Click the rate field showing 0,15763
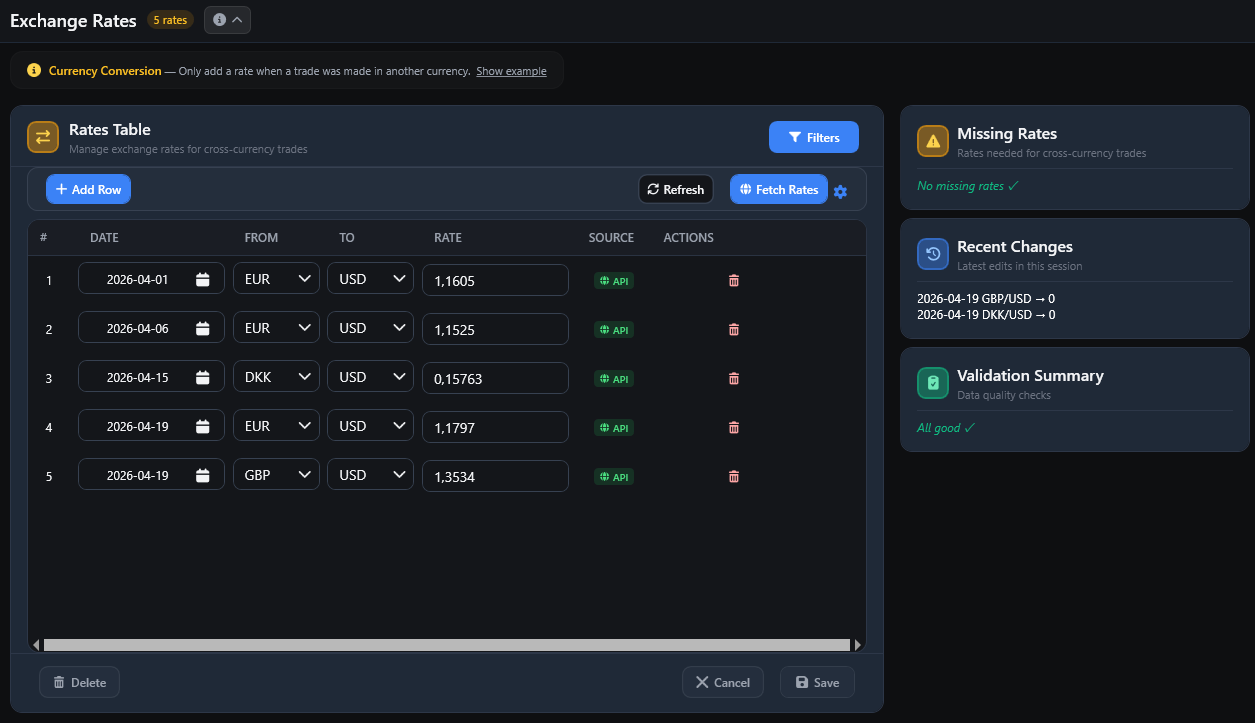The width and height of the screenshot is (1255, 723). [x=495, y=378]
